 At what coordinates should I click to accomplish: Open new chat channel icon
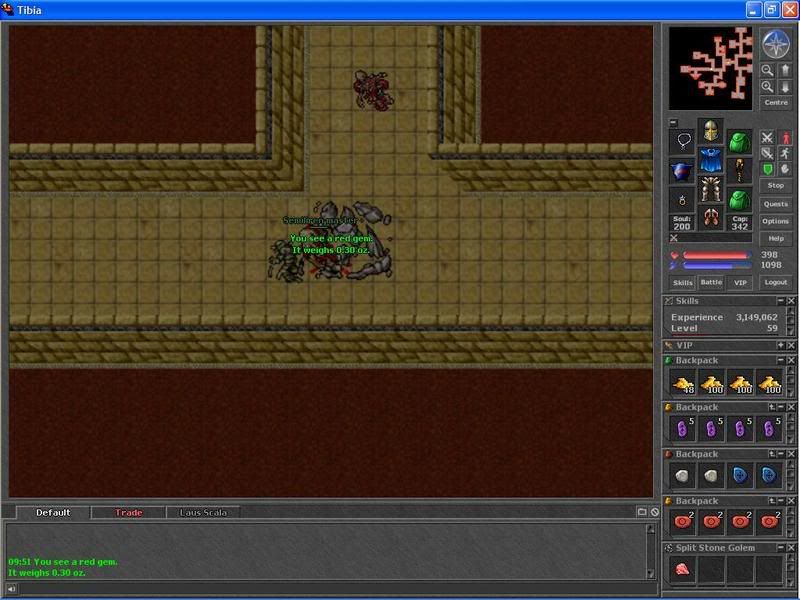(x=642, y=512)
